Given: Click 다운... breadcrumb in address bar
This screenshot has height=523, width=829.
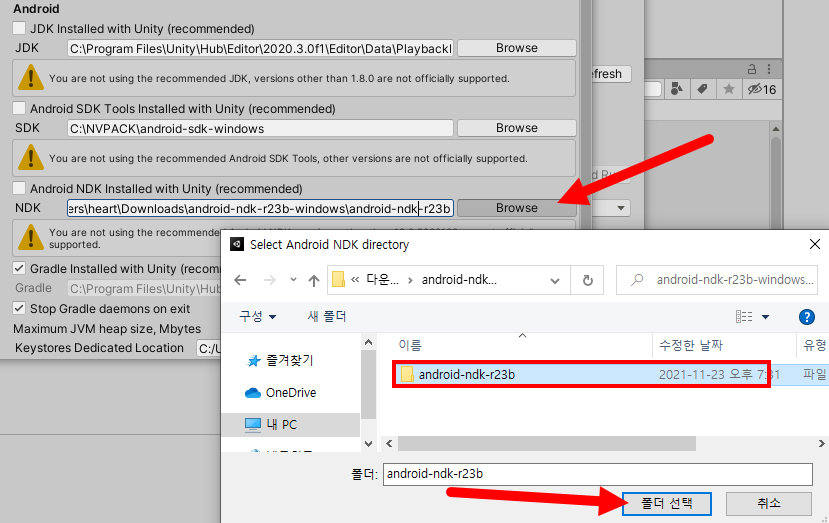Looking at the screenshot, I should point(382,279).
